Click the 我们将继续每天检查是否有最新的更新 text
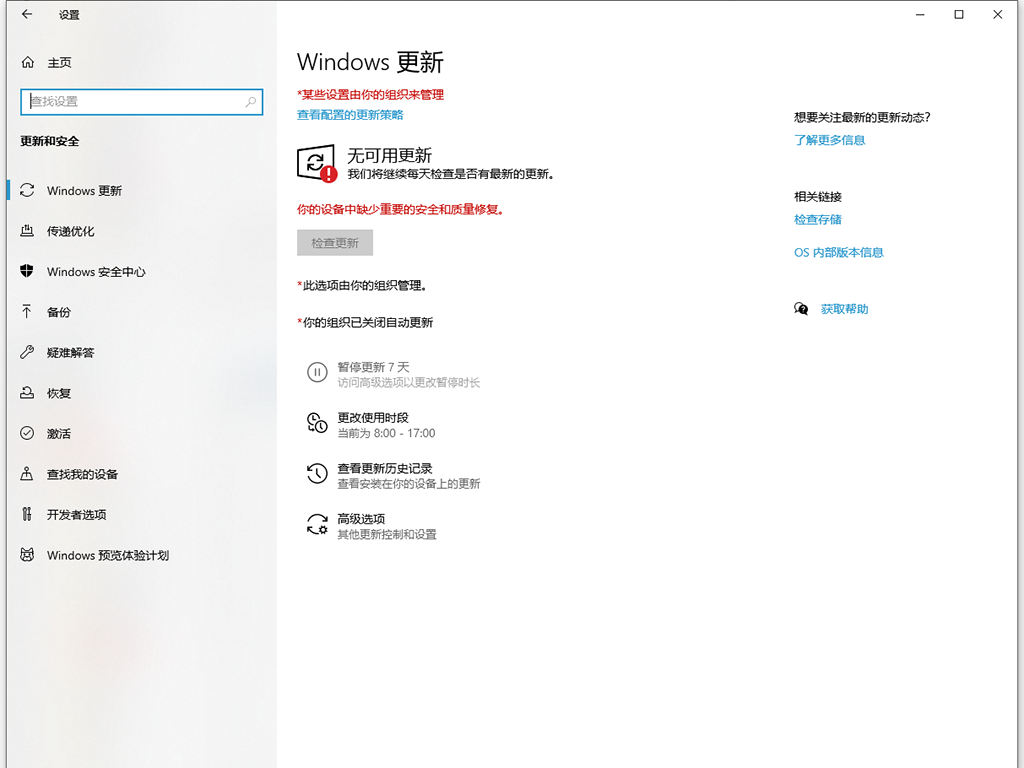The height and width of the screenshot is (768, 1024). (451, 174)
